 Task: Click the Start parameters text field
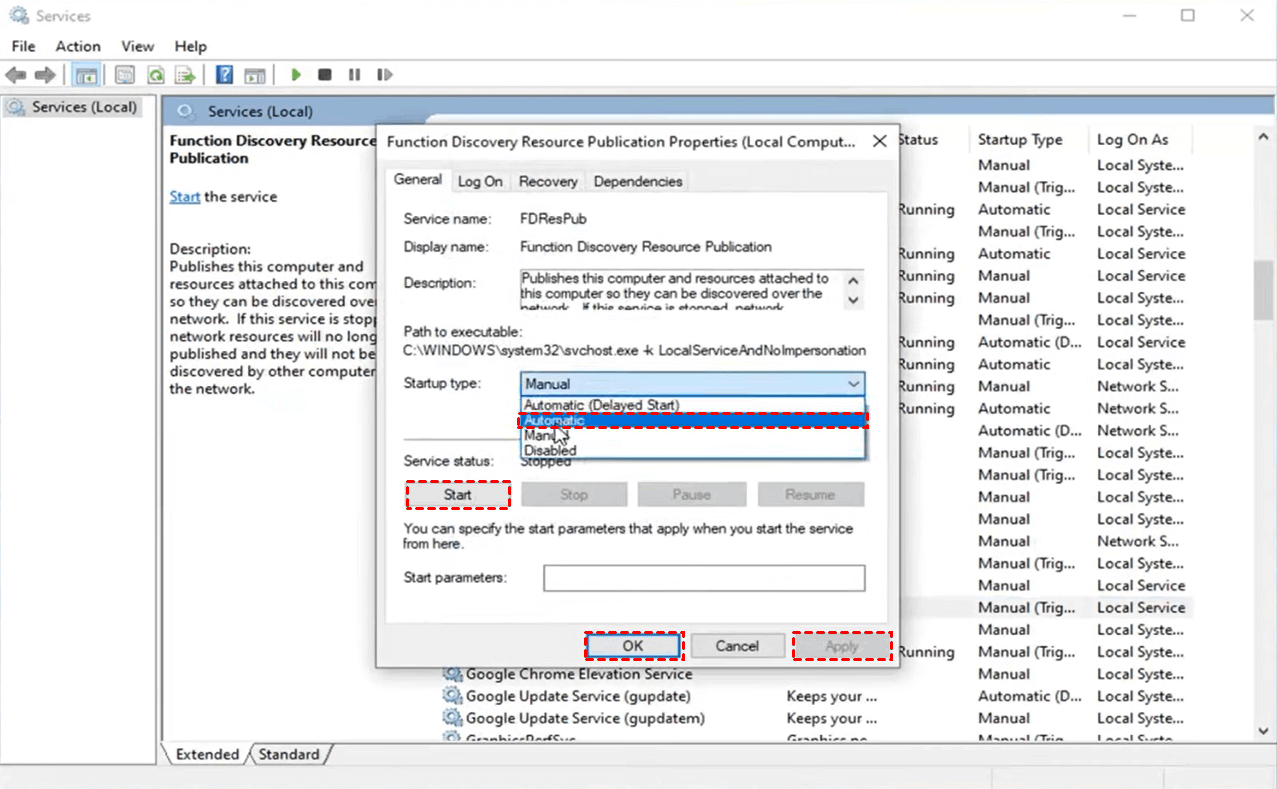[704, 578]
